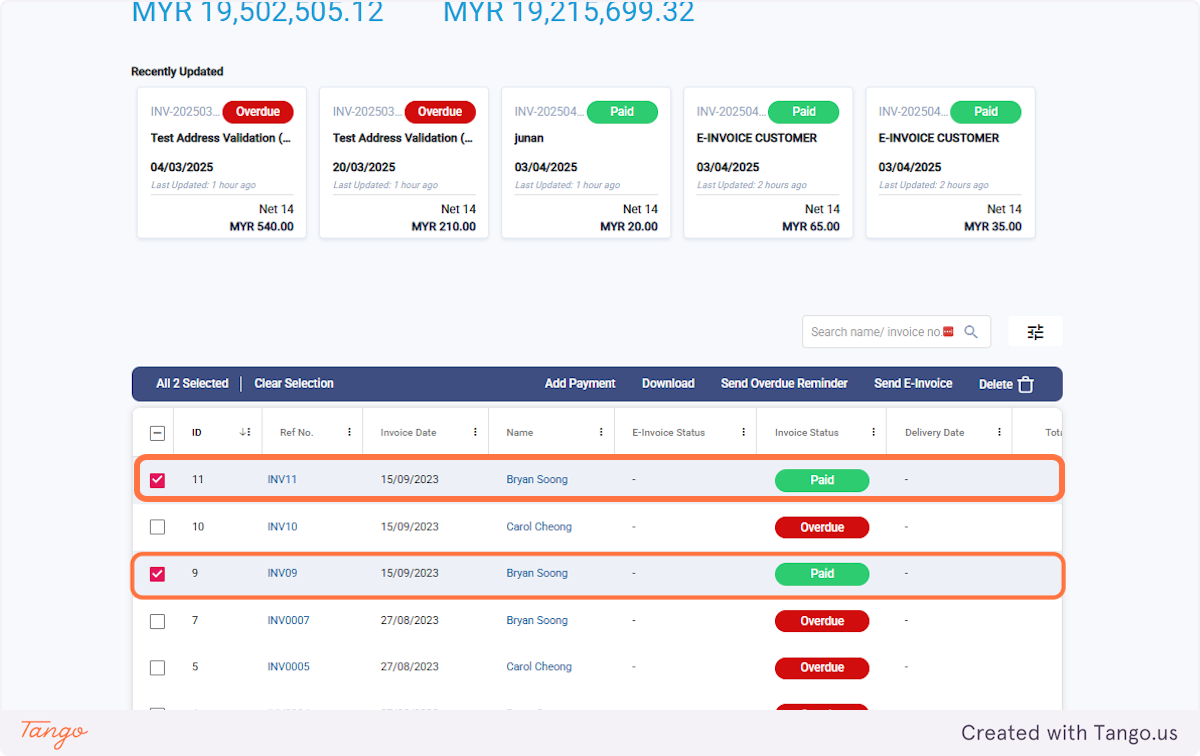
Task: Click the Delivery Date column header
Action: click(934, 433)
